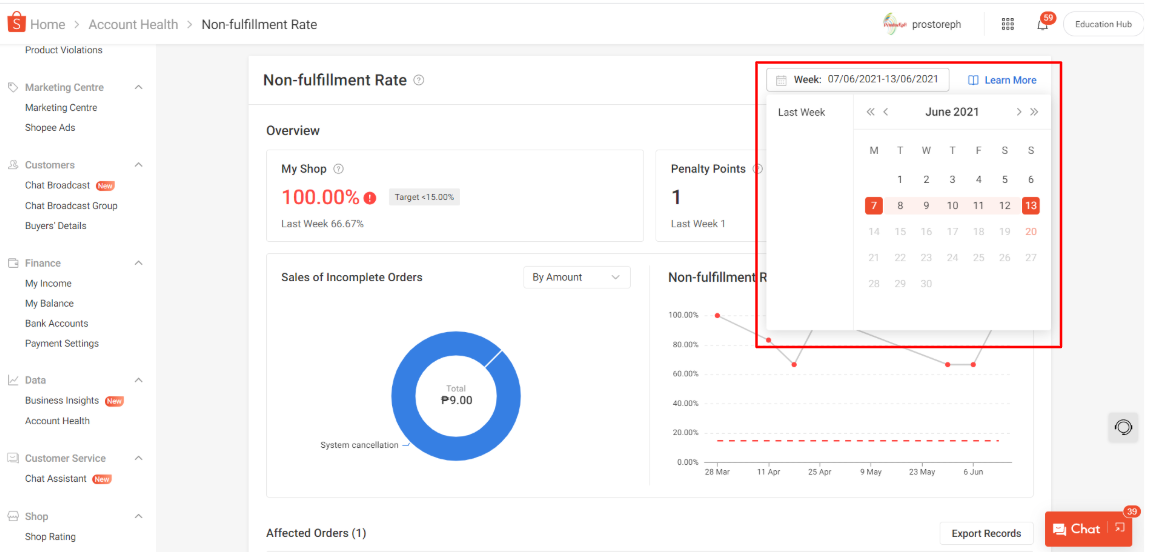This screenshot has height=555, width=1149.
Task: Click Account Health in the breadcrumb
Action: tap(133, 24)
